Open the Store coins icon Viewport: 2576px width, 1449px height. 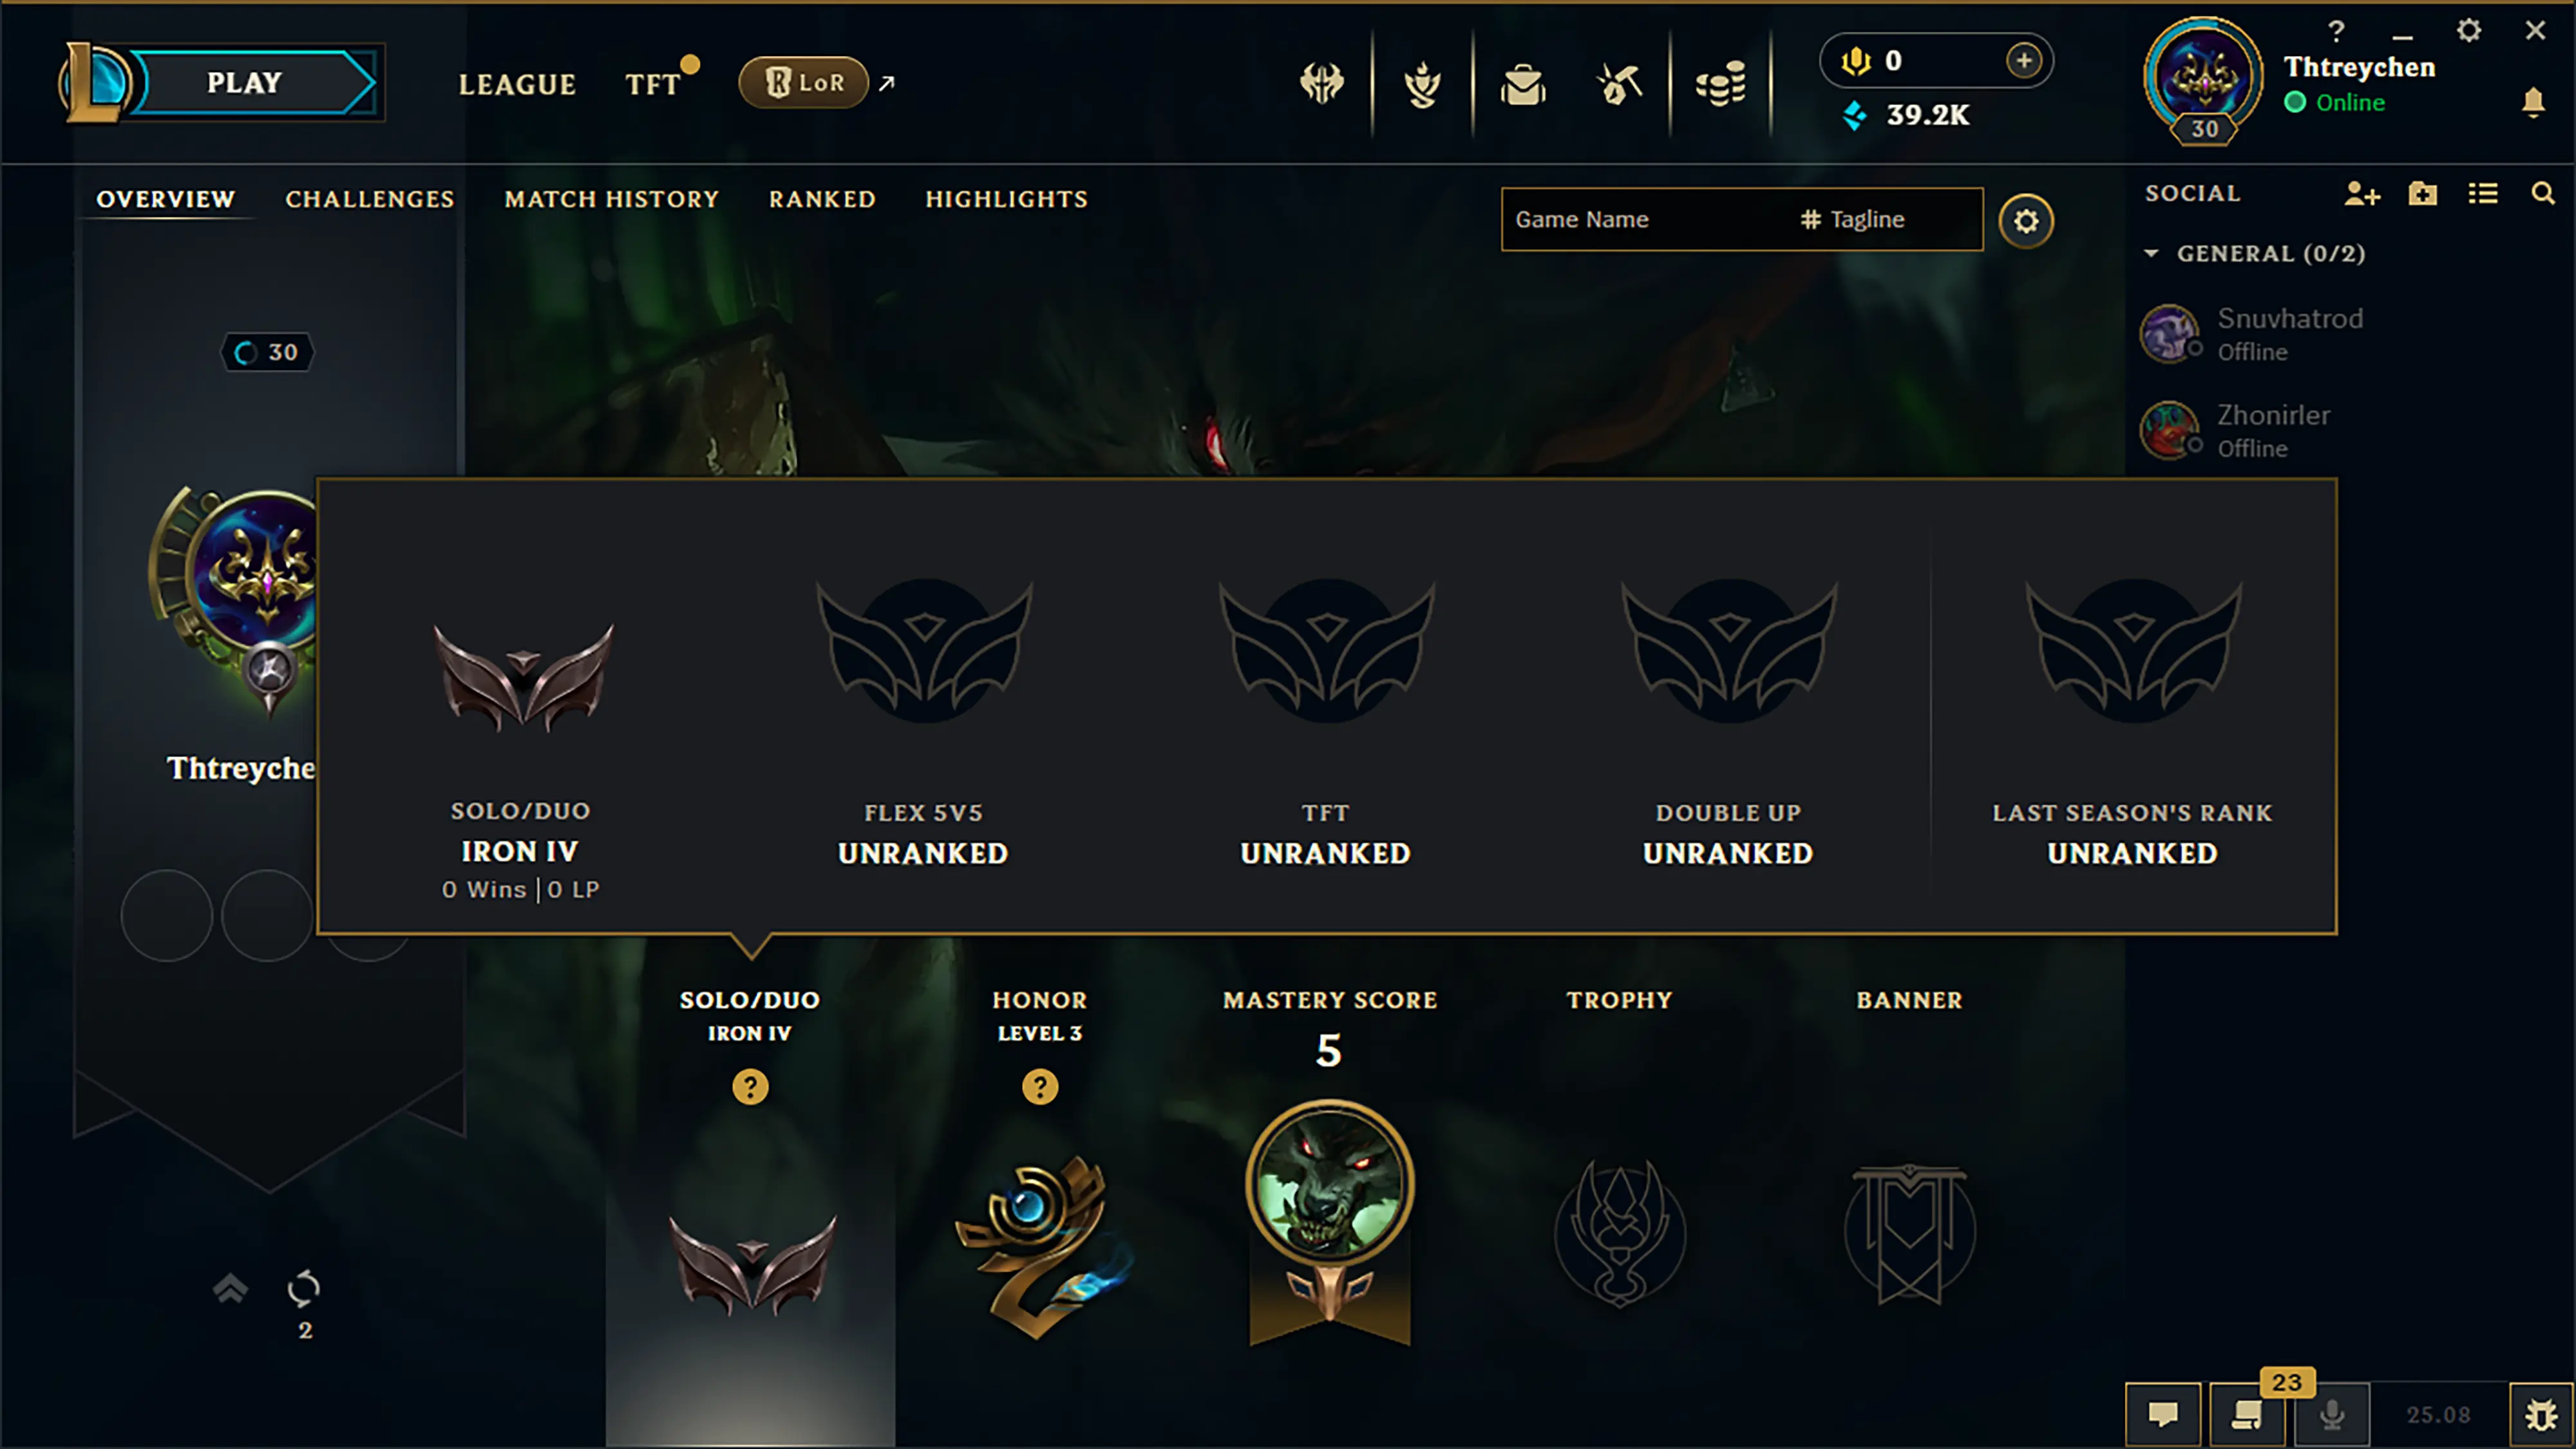(1720, 84)
